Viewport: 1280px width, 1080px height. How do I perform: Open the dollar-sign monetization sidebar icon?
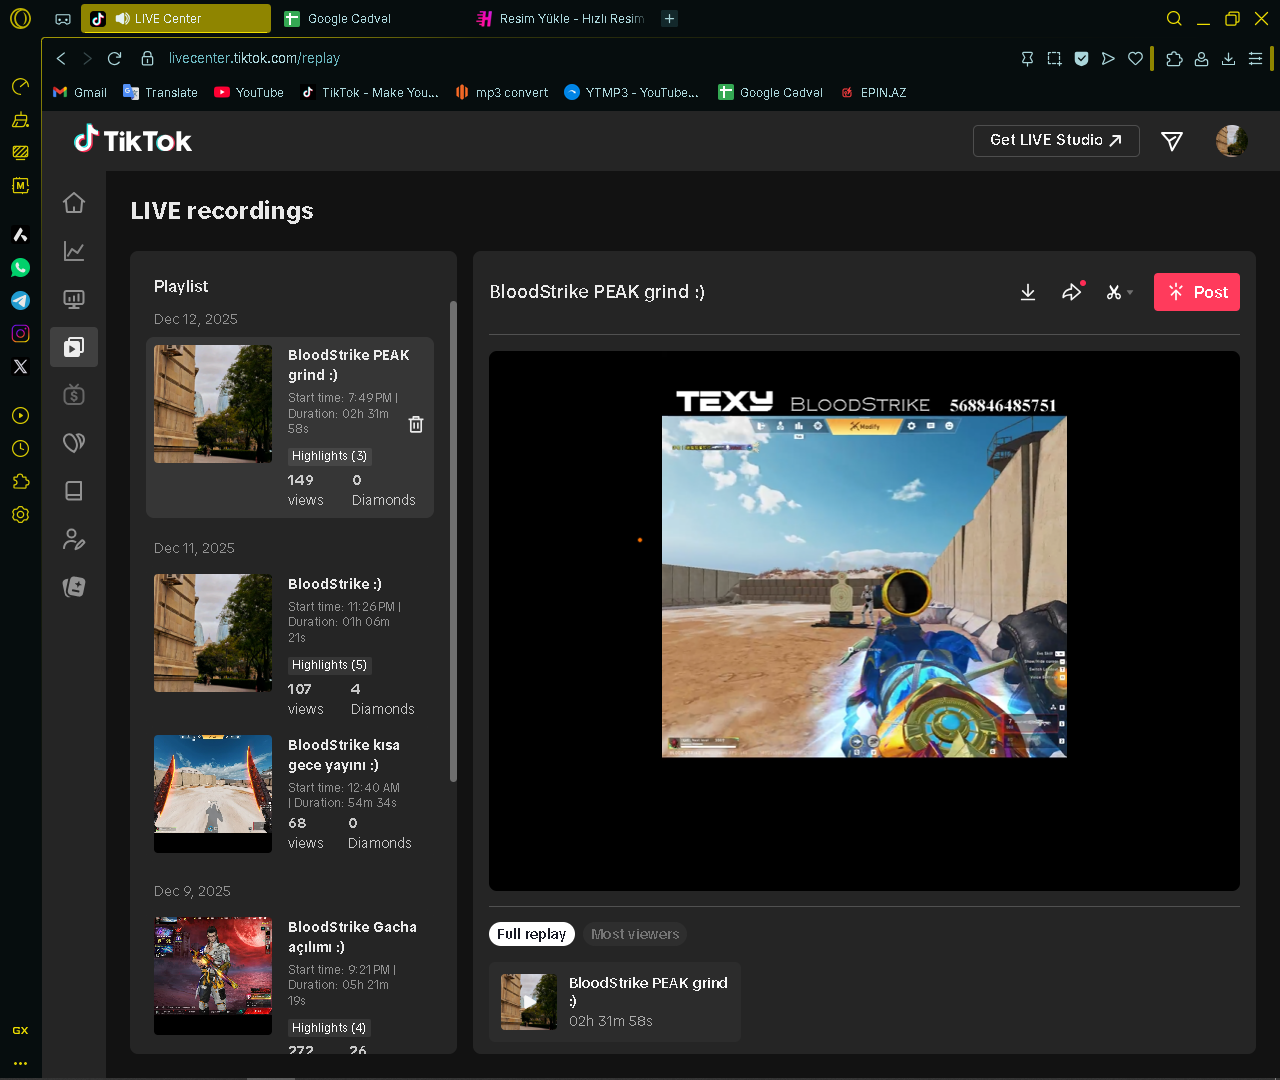(74, 395)
